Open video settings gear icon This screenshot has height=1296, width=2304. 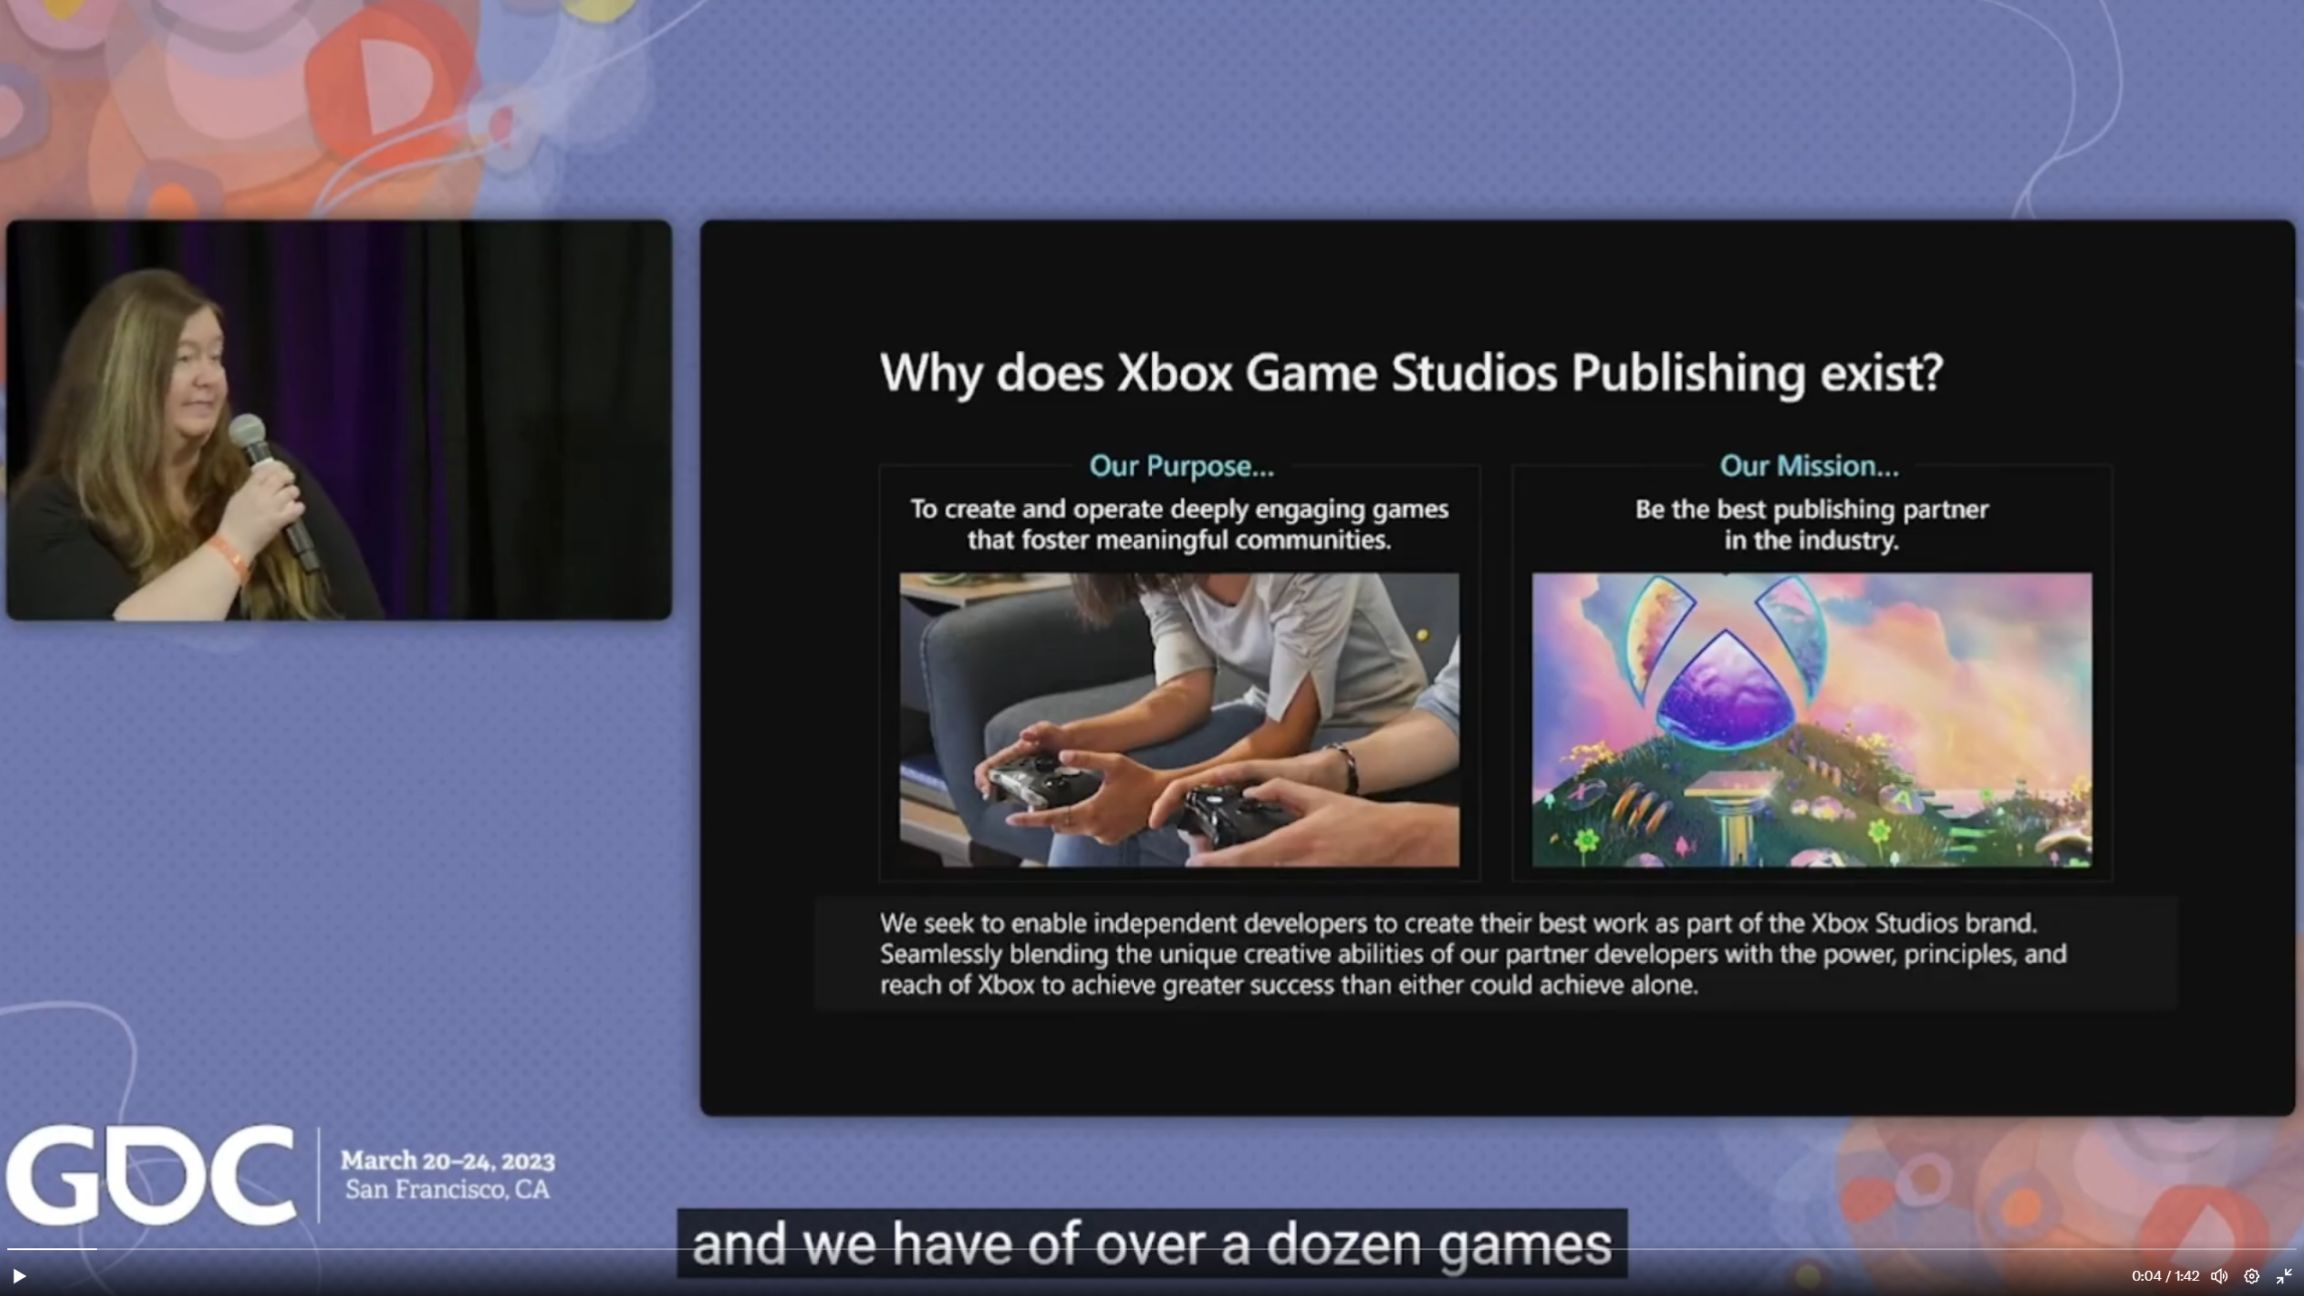(x=2251, y=1276)
